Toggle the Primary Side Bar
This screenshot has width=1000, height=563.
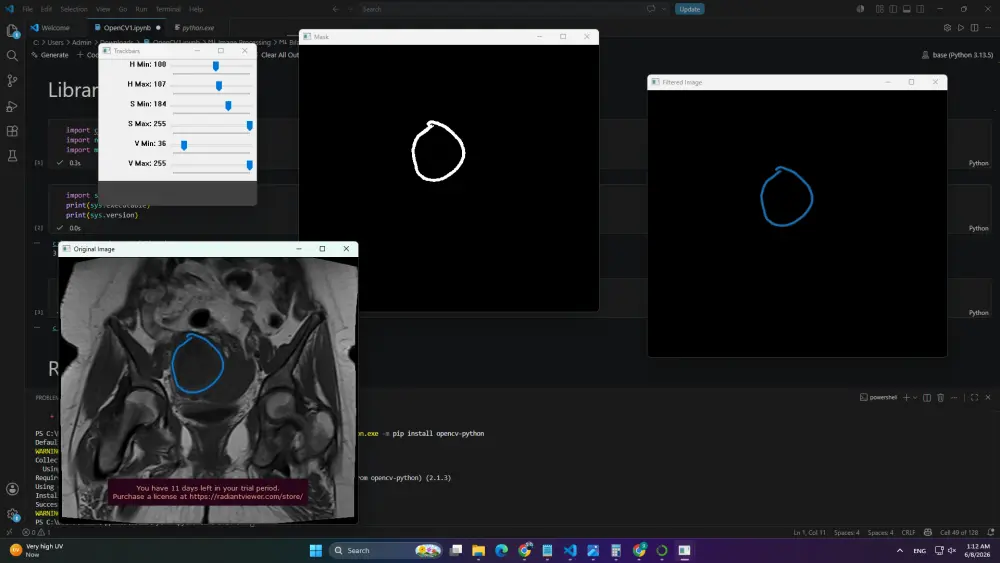click(893, 9)
